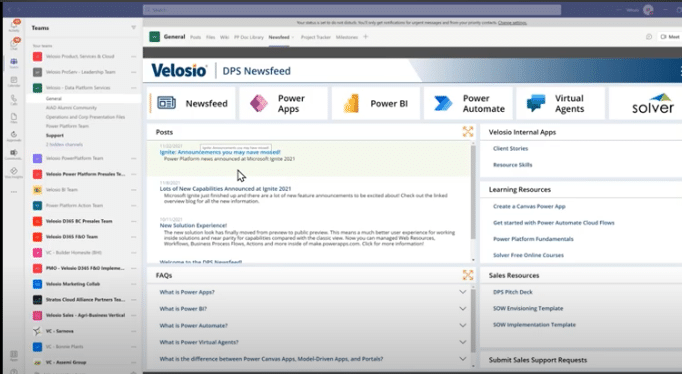
Task: Click the Newsfeed tile icon
Action: pos(166,103)
